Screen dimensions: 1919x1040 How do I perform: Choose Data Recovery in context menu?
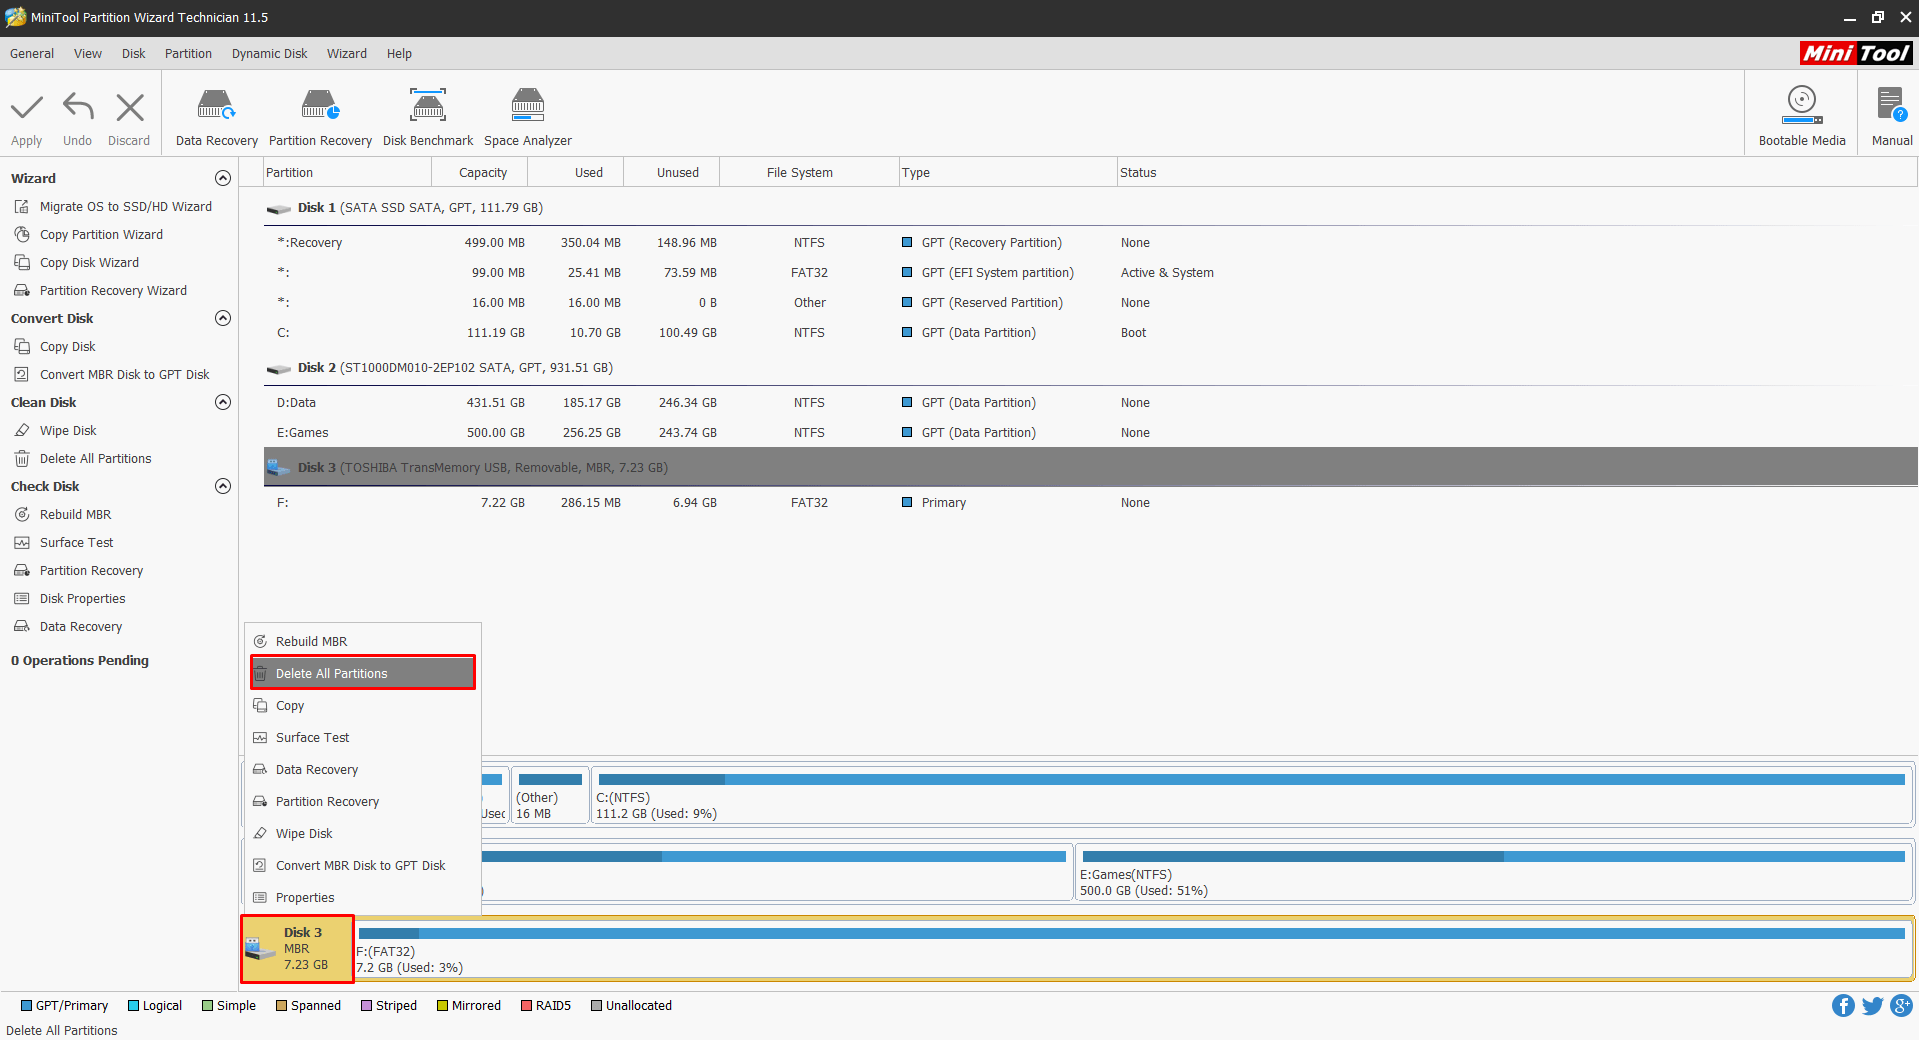363,770
